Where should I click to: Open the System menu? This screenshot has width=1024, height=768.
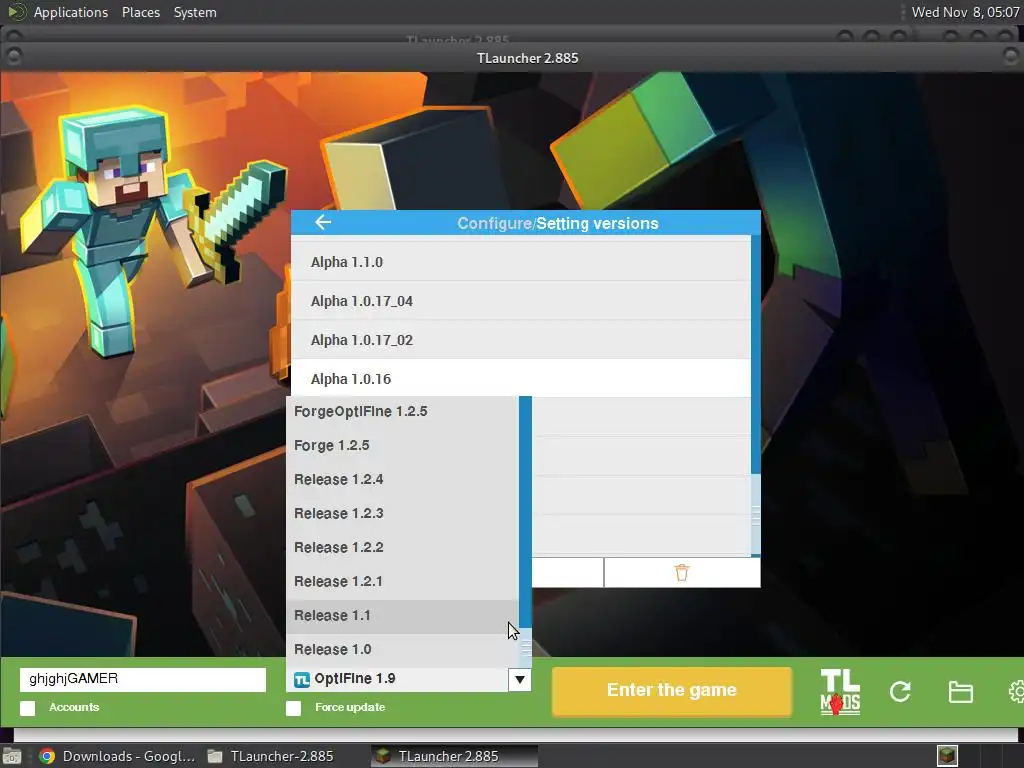[195, 12]
